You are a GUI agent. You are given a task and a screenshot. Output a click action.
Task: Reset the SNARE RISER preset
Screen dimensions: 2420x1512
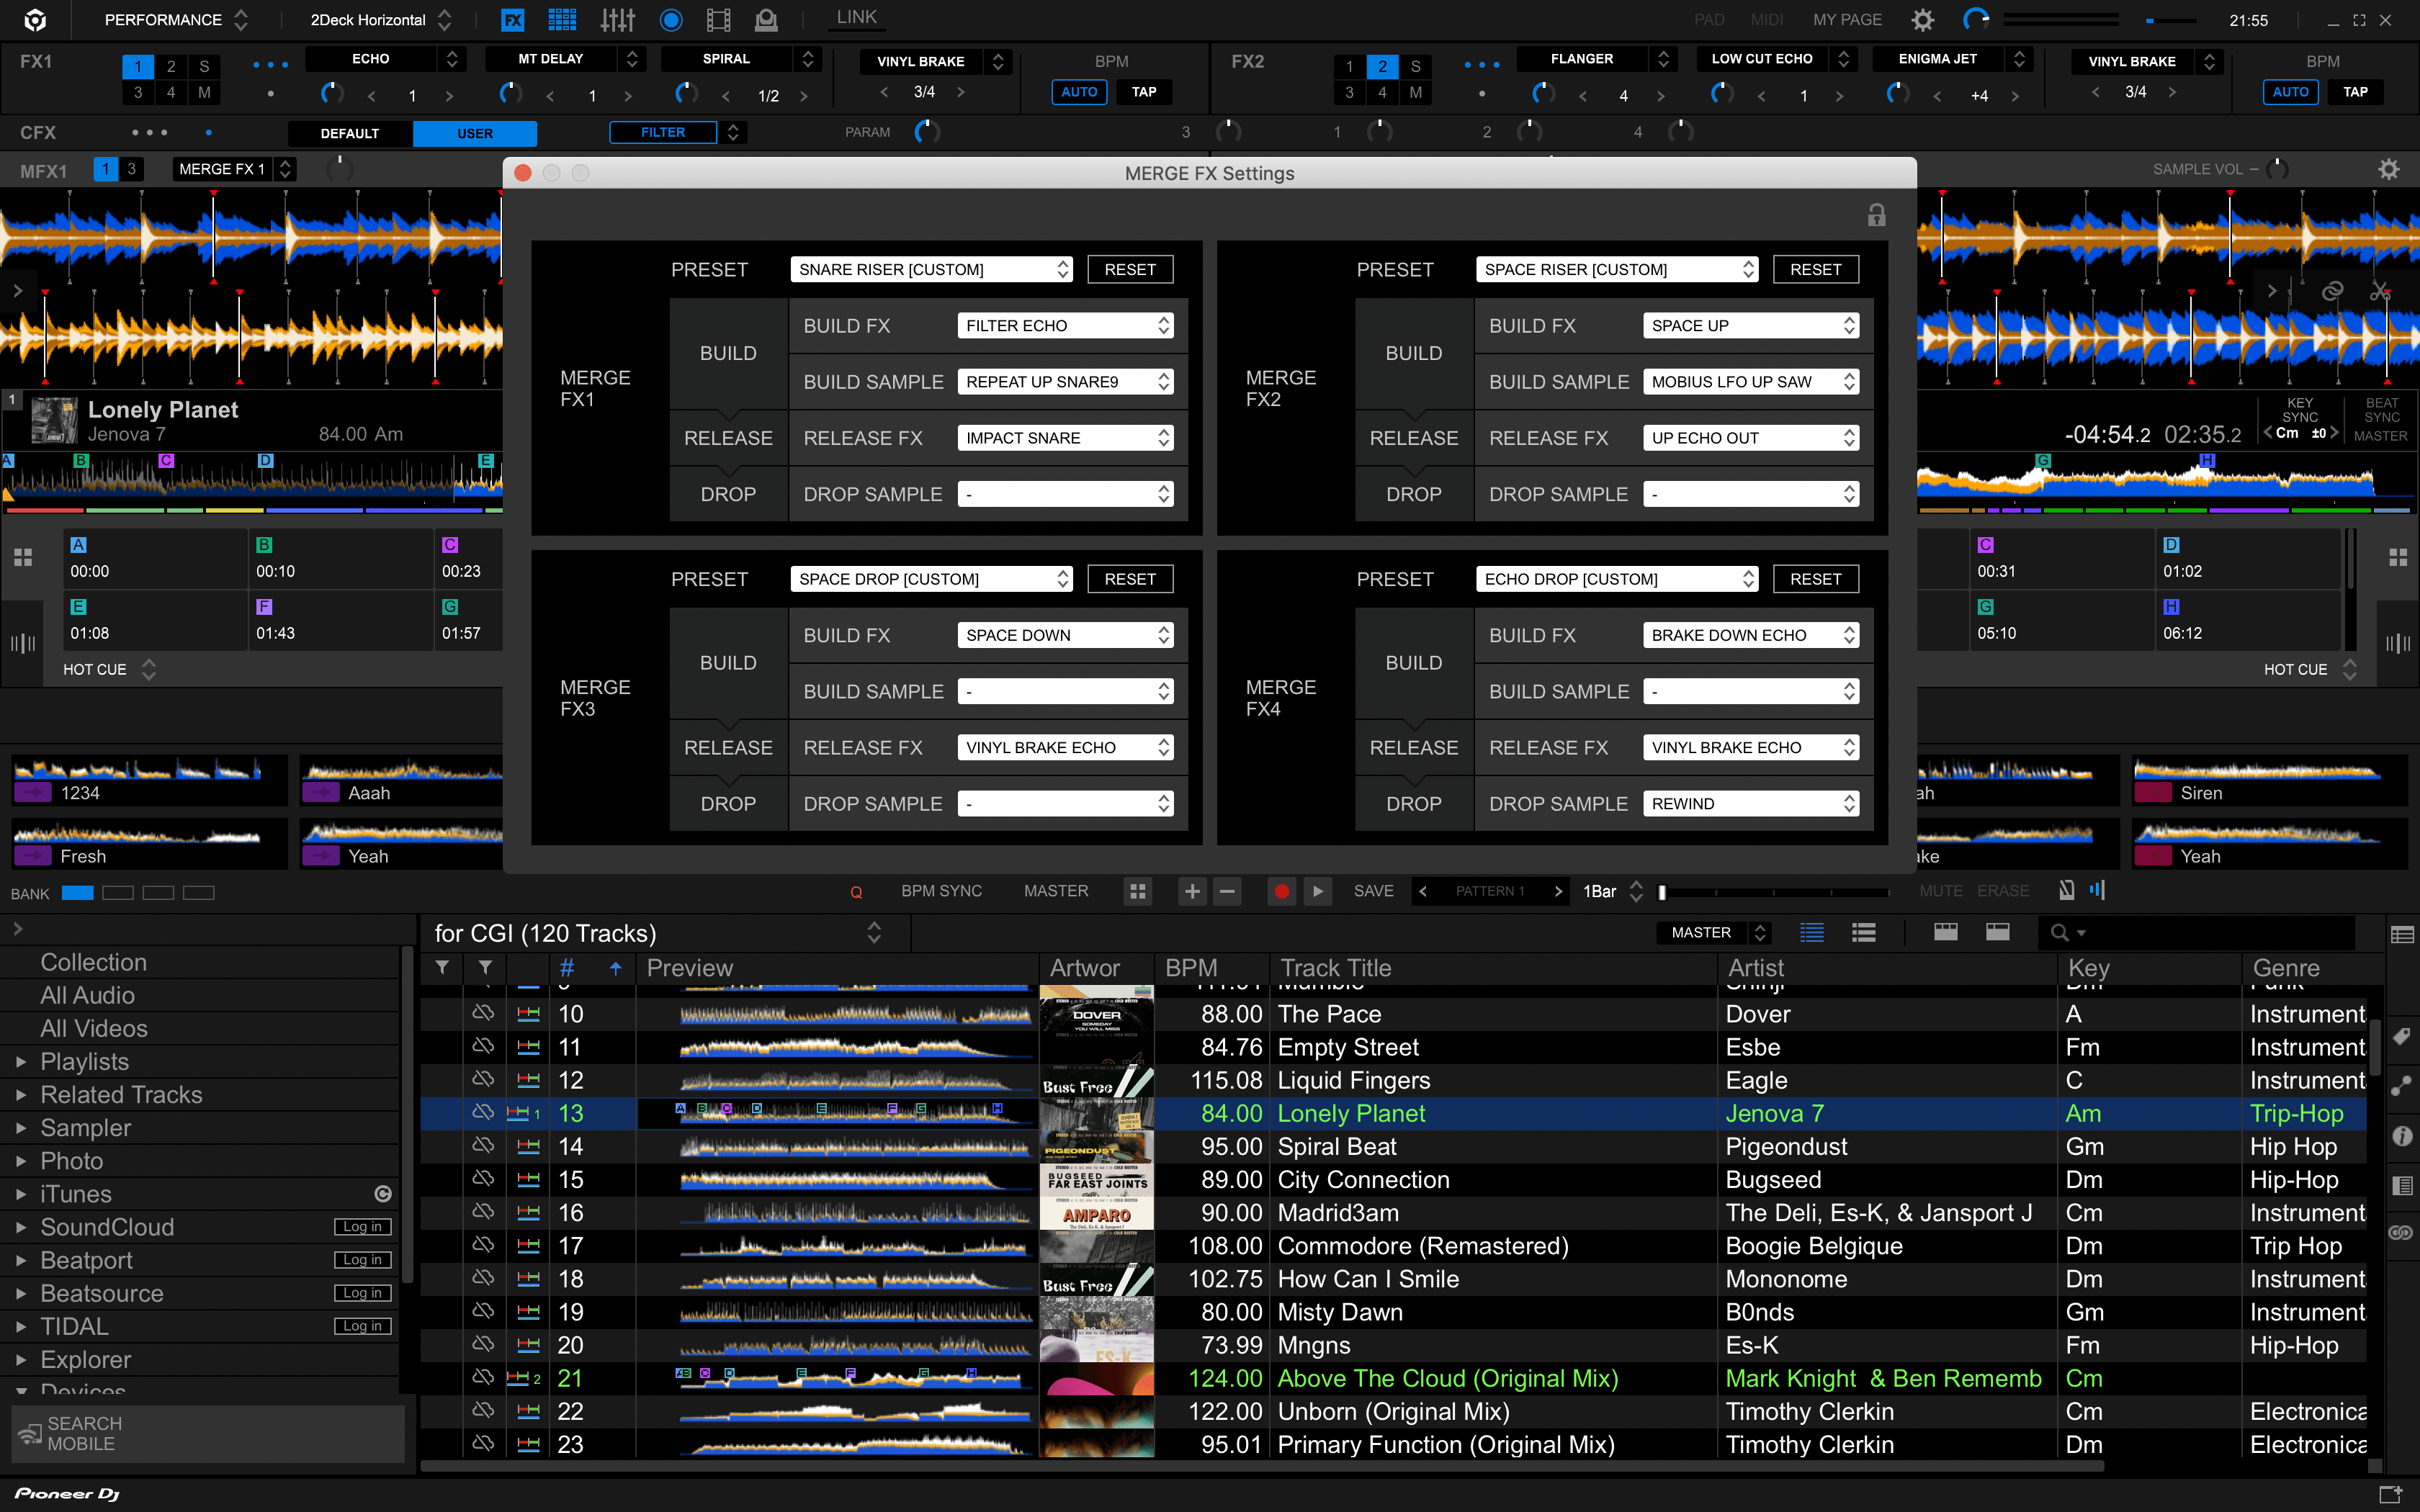pos(1130,270)
